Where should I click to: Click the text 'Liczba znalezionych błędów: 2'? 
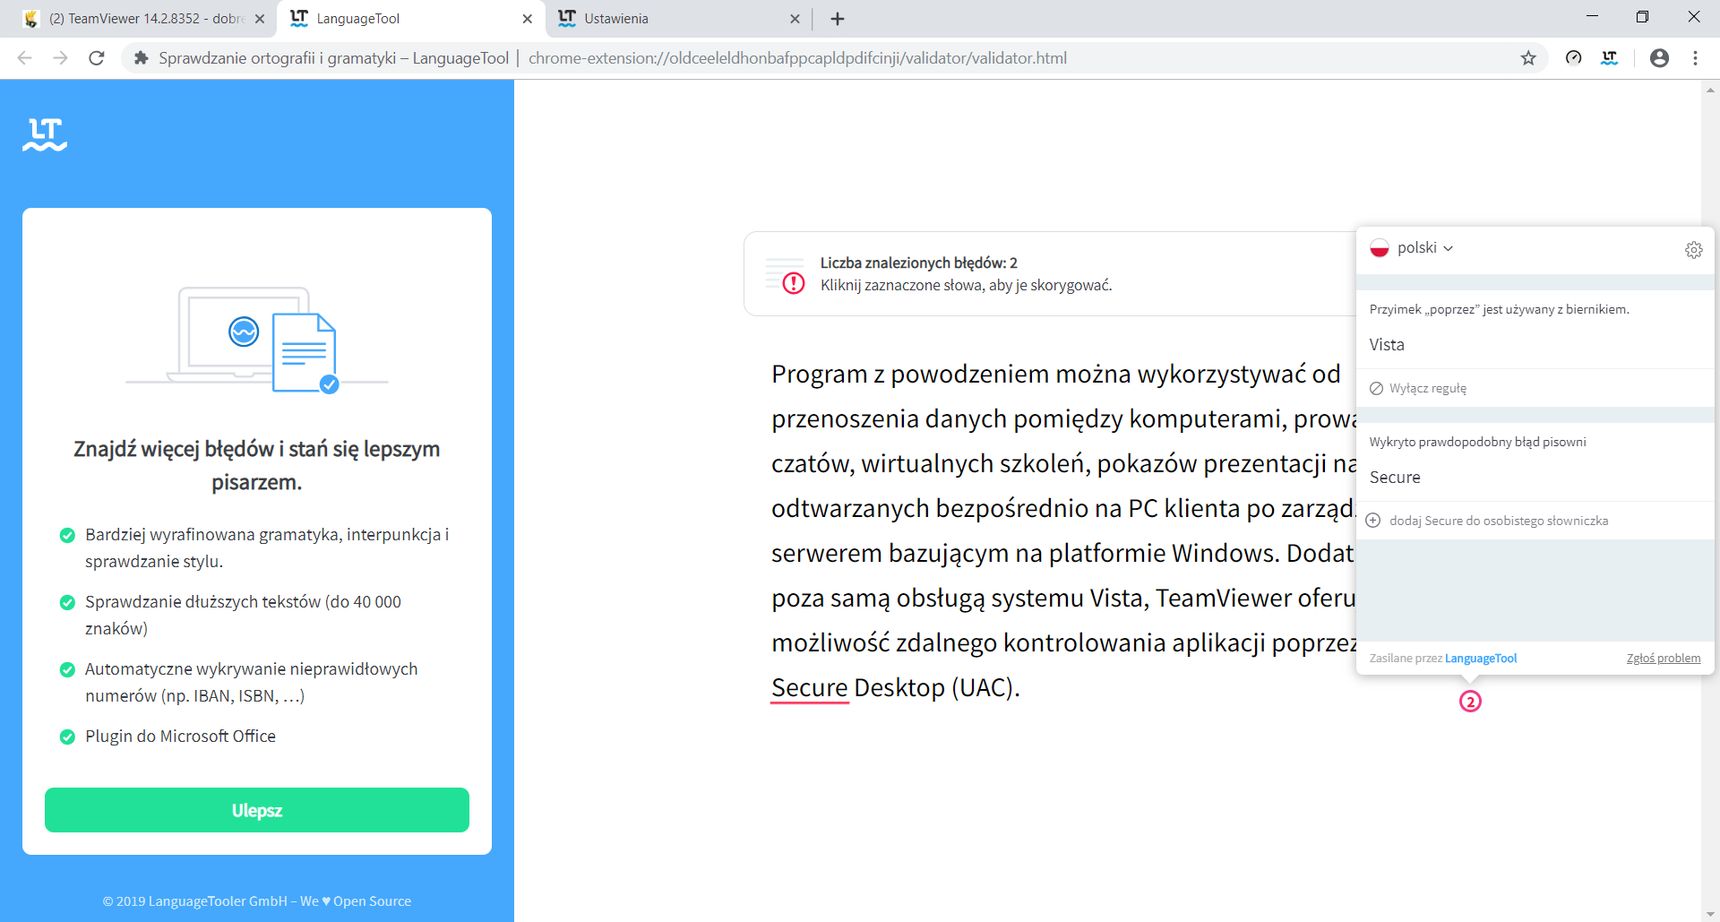pyautogui.click(x=918, y=263)
